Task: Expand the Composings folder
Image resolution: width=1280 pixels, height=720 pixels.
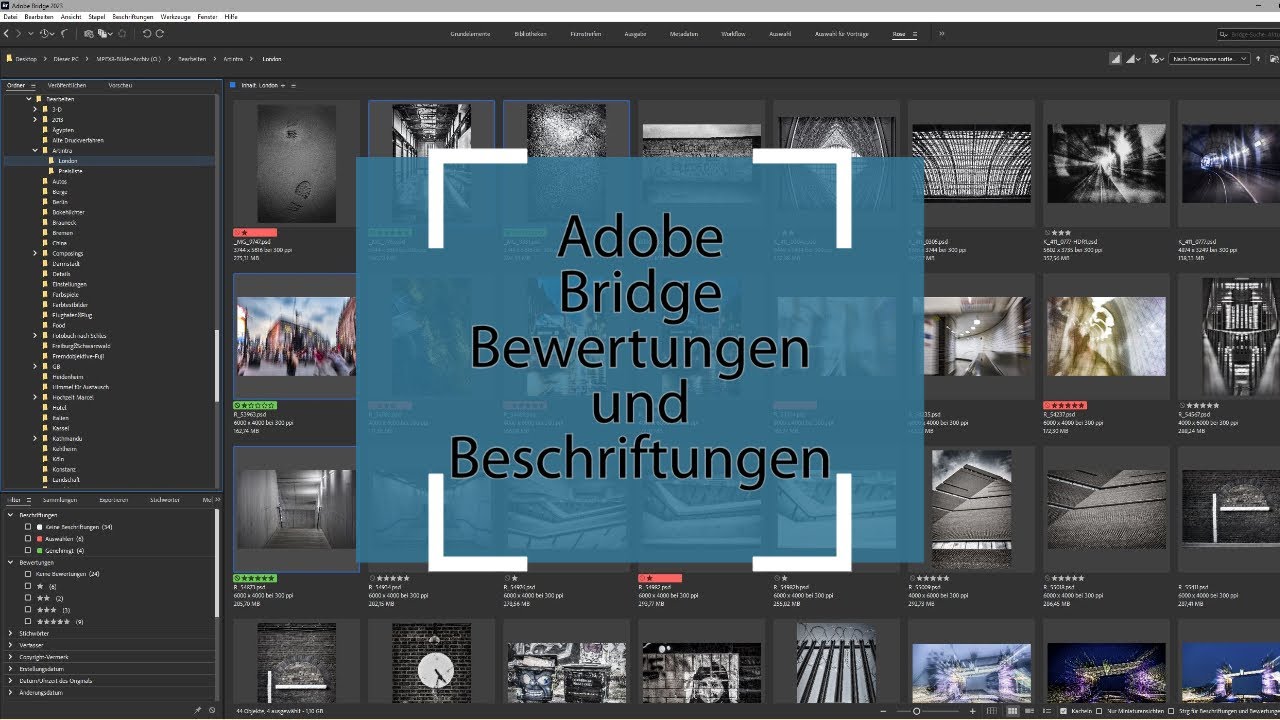Action: click(x=35, y=254)
